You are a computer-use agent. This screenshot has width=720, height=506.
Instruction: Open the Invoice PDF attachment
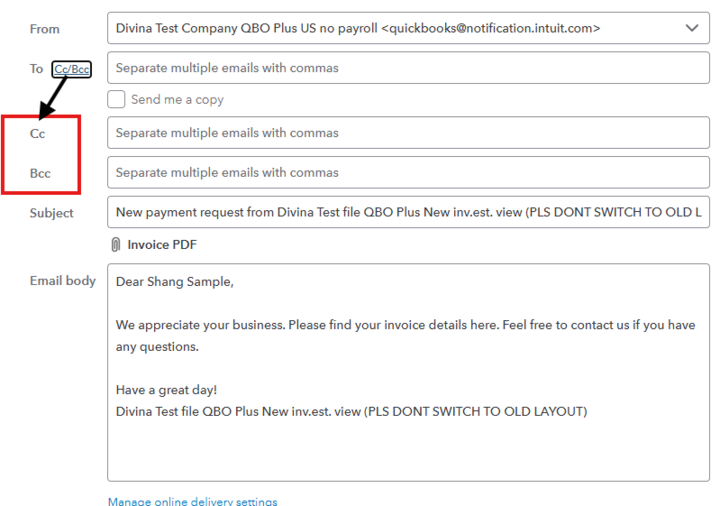162,245
